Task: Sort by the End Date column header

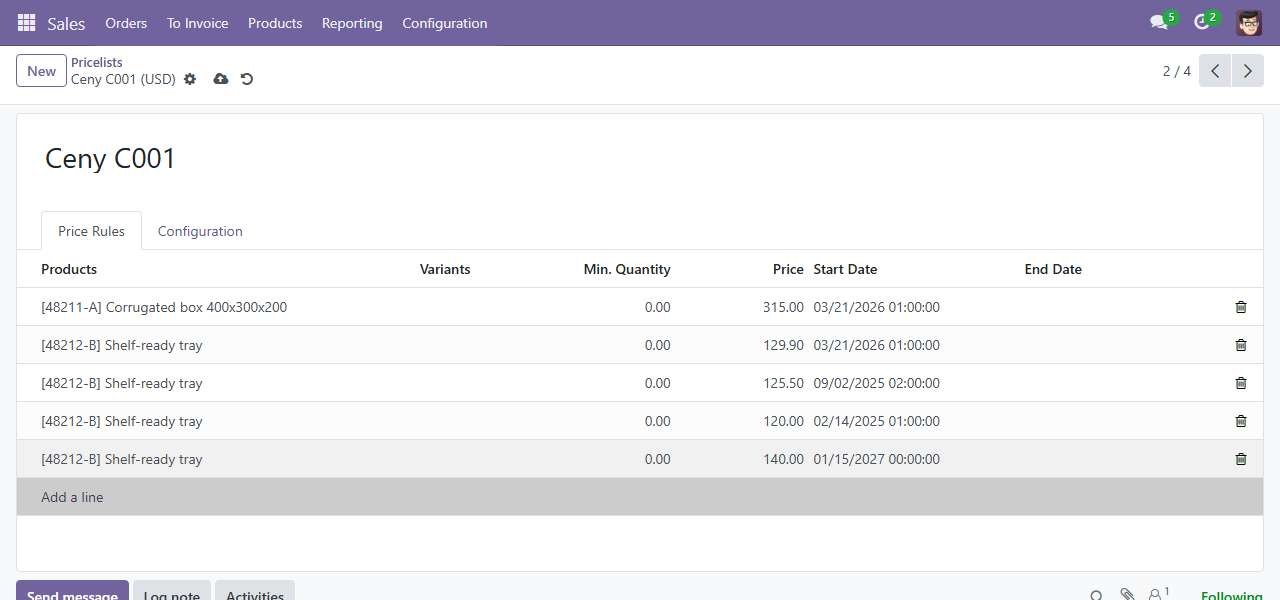Action: (x=1053, y=269)
